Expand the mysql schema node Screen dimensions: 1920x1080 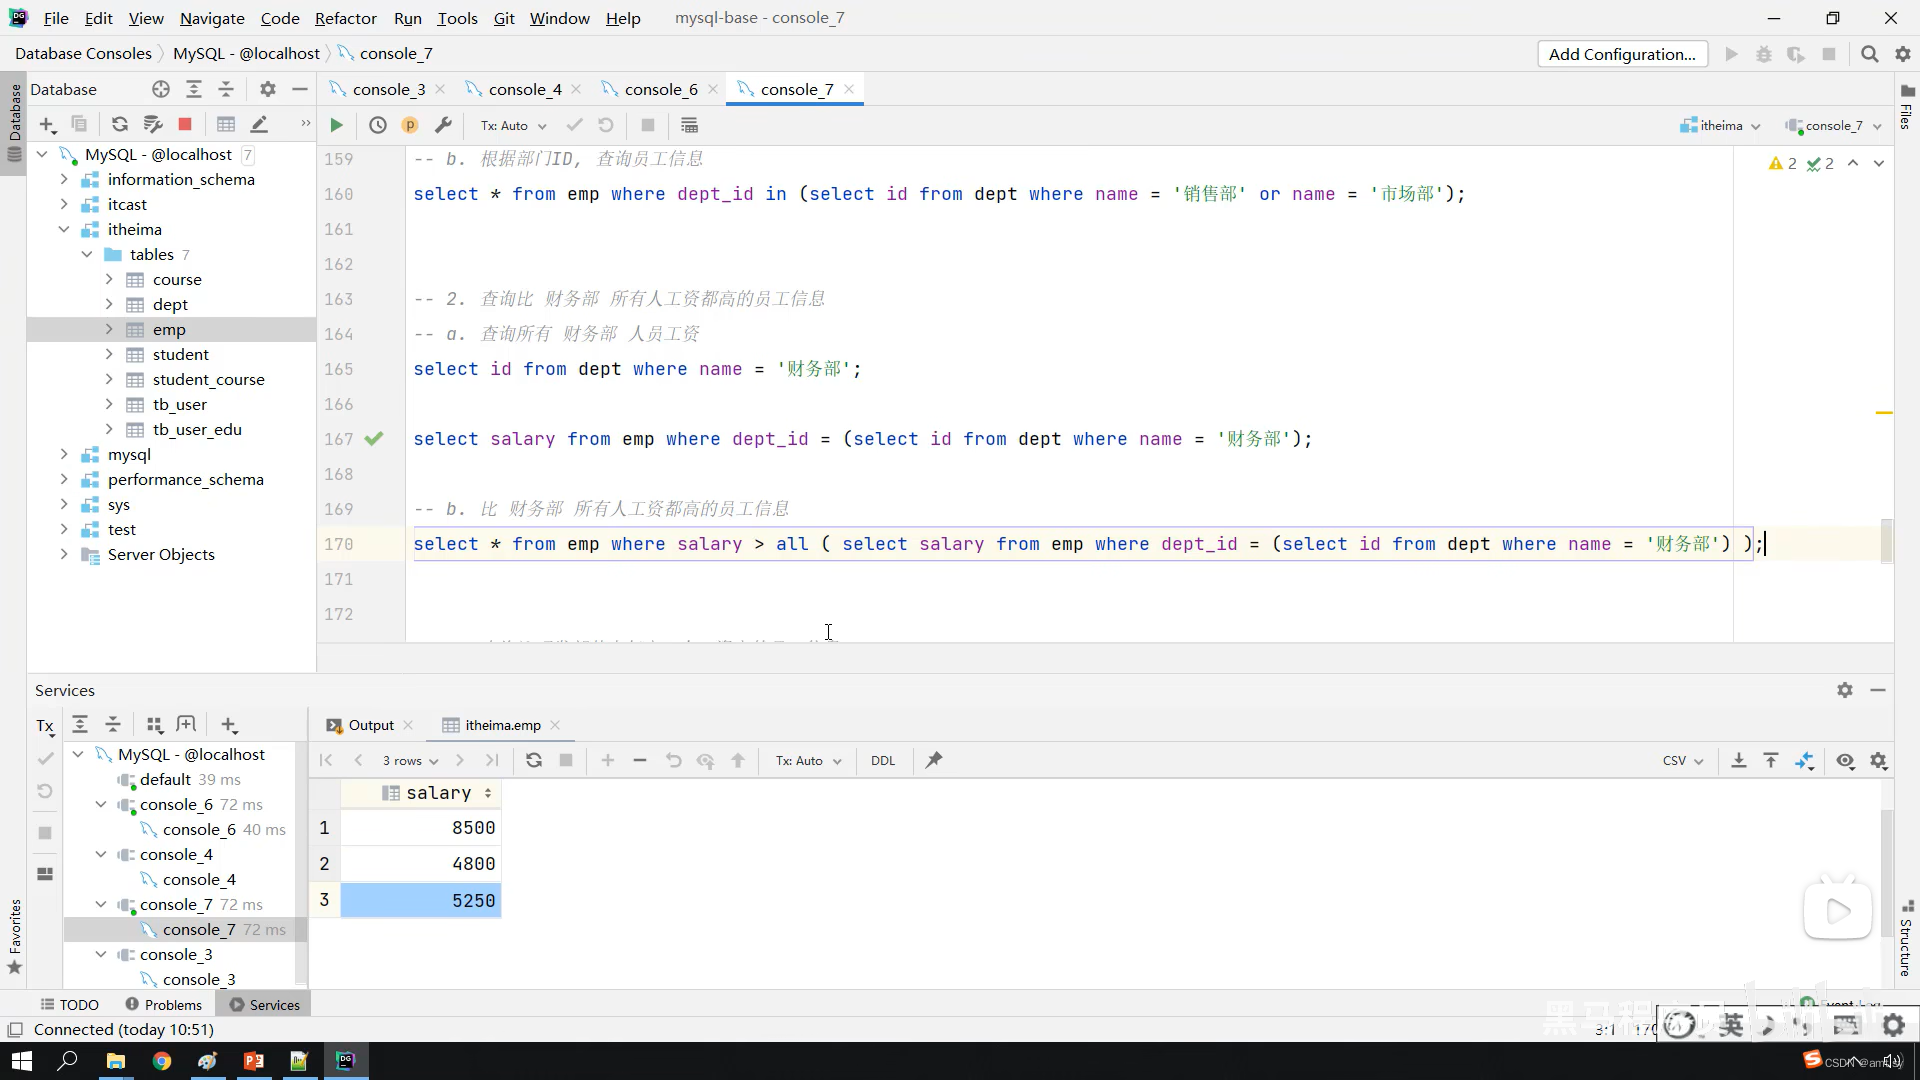(x=64, y=454)
